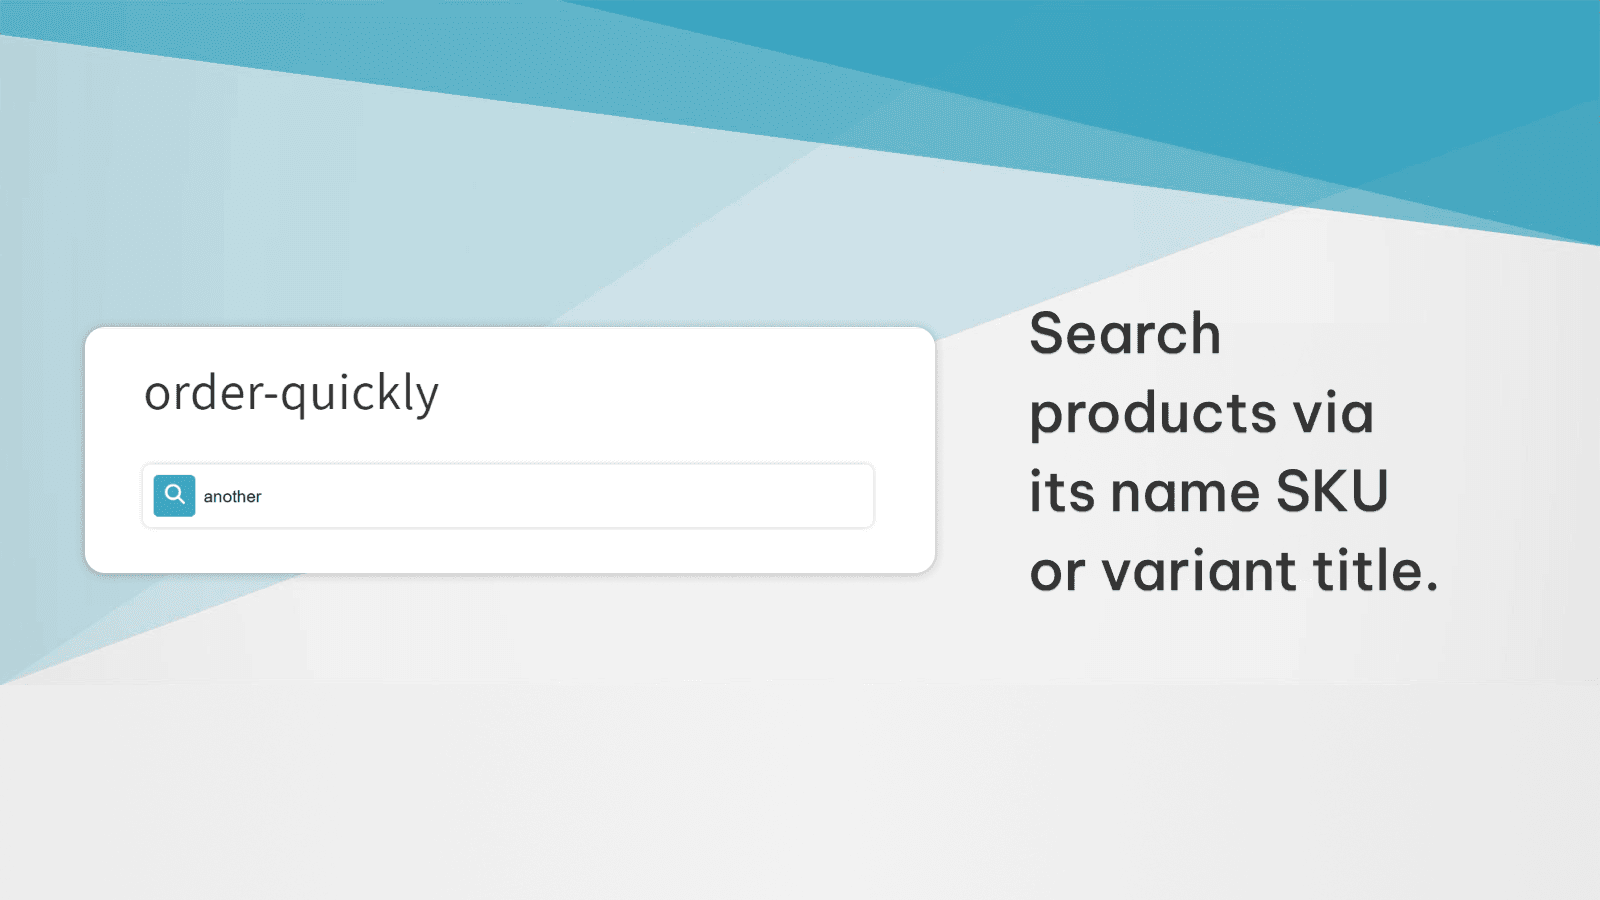Click the word "another" in the search box
The height and width of the screenshot is (900, 1600).
(x=232, y=497)
